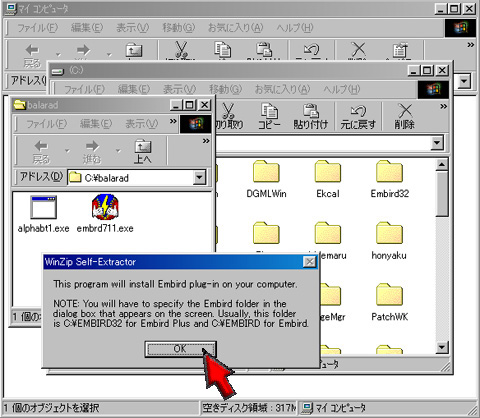Viewport: 480px width, 418px height.
Task: Click the Back arrow in the My Computer window
Action: (x=32, y=50)
